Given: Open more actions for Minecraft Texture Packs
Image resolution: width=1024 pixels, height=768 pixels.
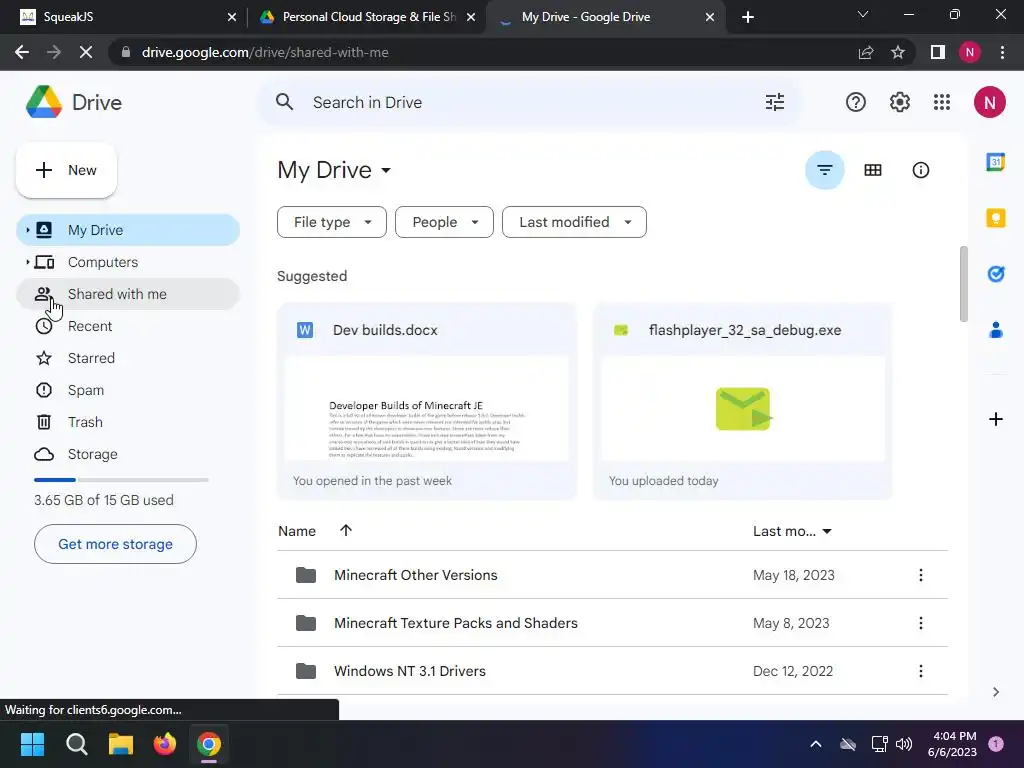Looking at the screenshot, I should tap(920, 623).
